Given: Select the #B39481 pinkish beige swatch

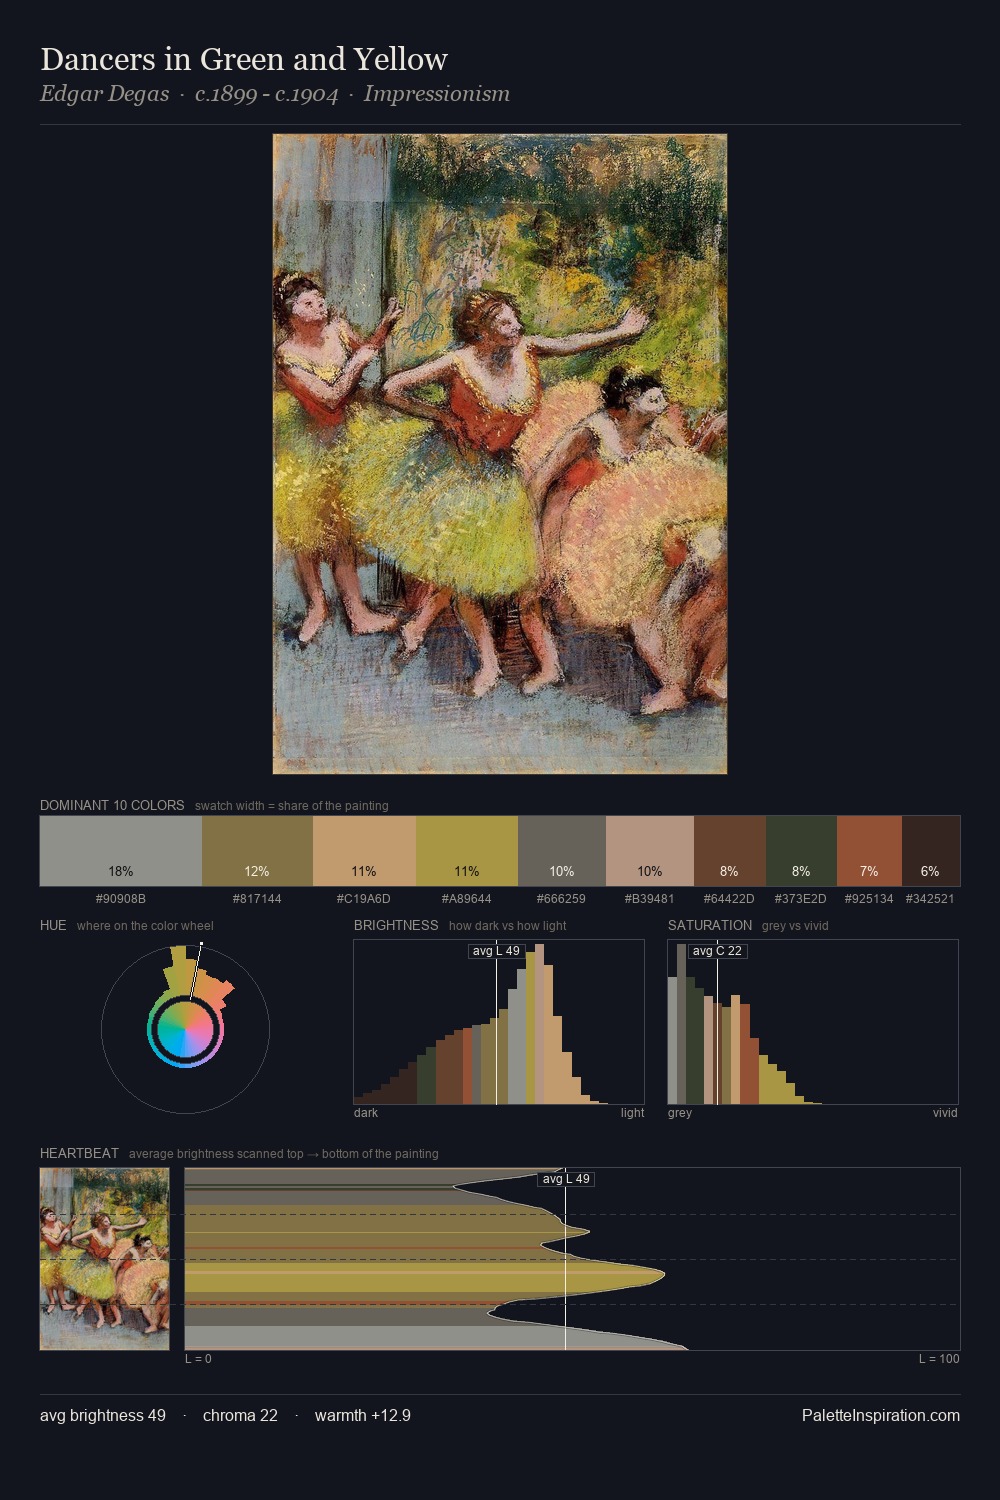Looking at the screenshot, I should [650, 851].
